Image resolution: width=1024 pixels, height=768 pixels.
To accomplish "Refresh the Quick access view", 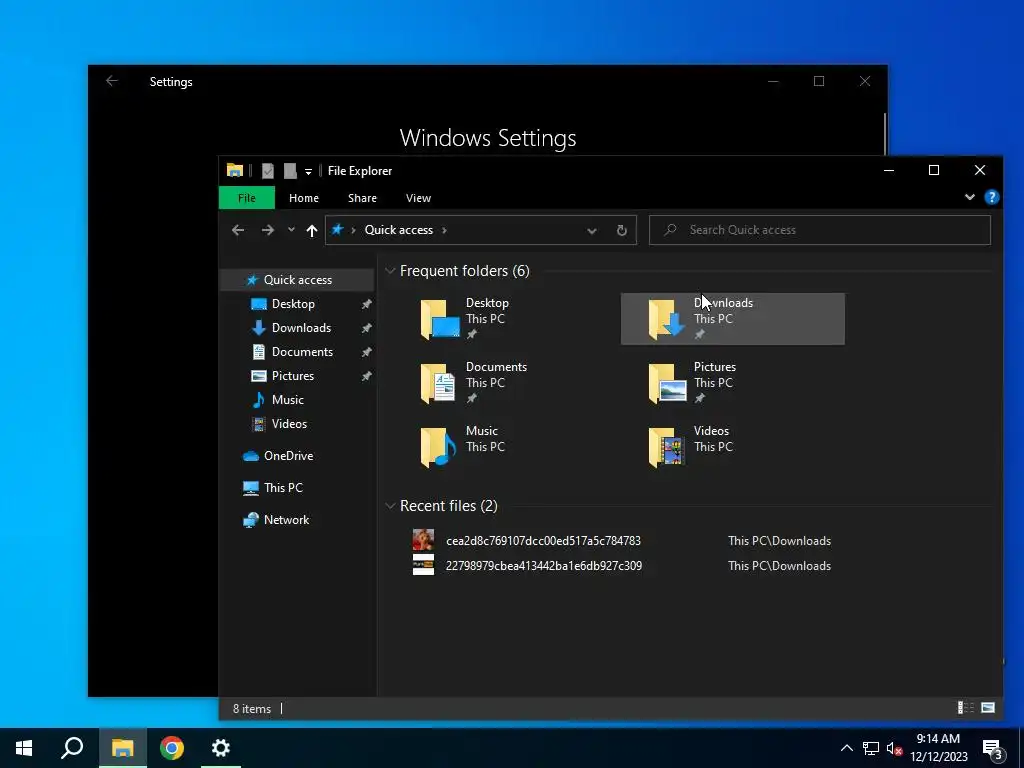I will coord(622,230).
